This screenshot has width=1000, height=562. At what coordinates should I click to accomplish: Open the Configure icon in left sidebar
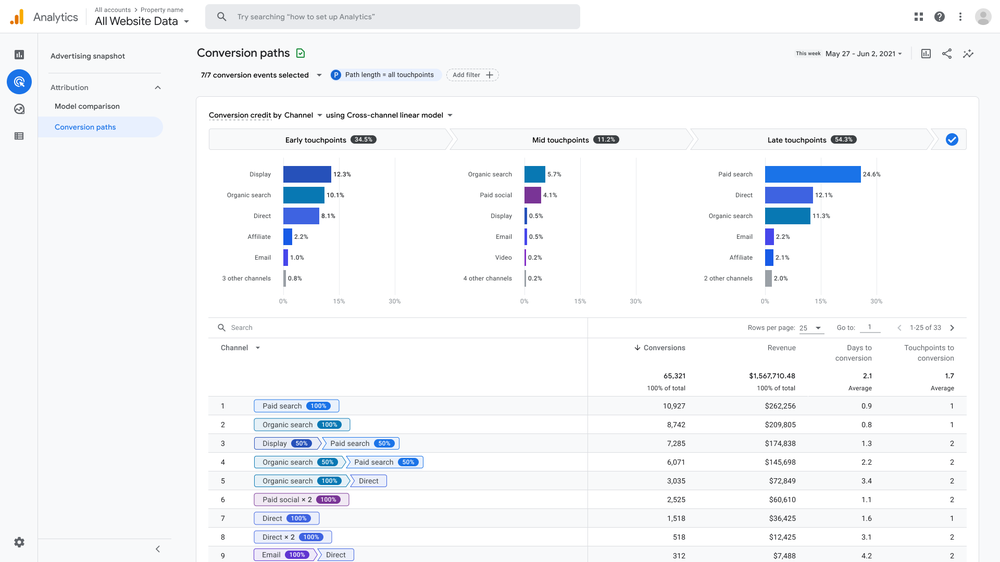tap(19, 136)
